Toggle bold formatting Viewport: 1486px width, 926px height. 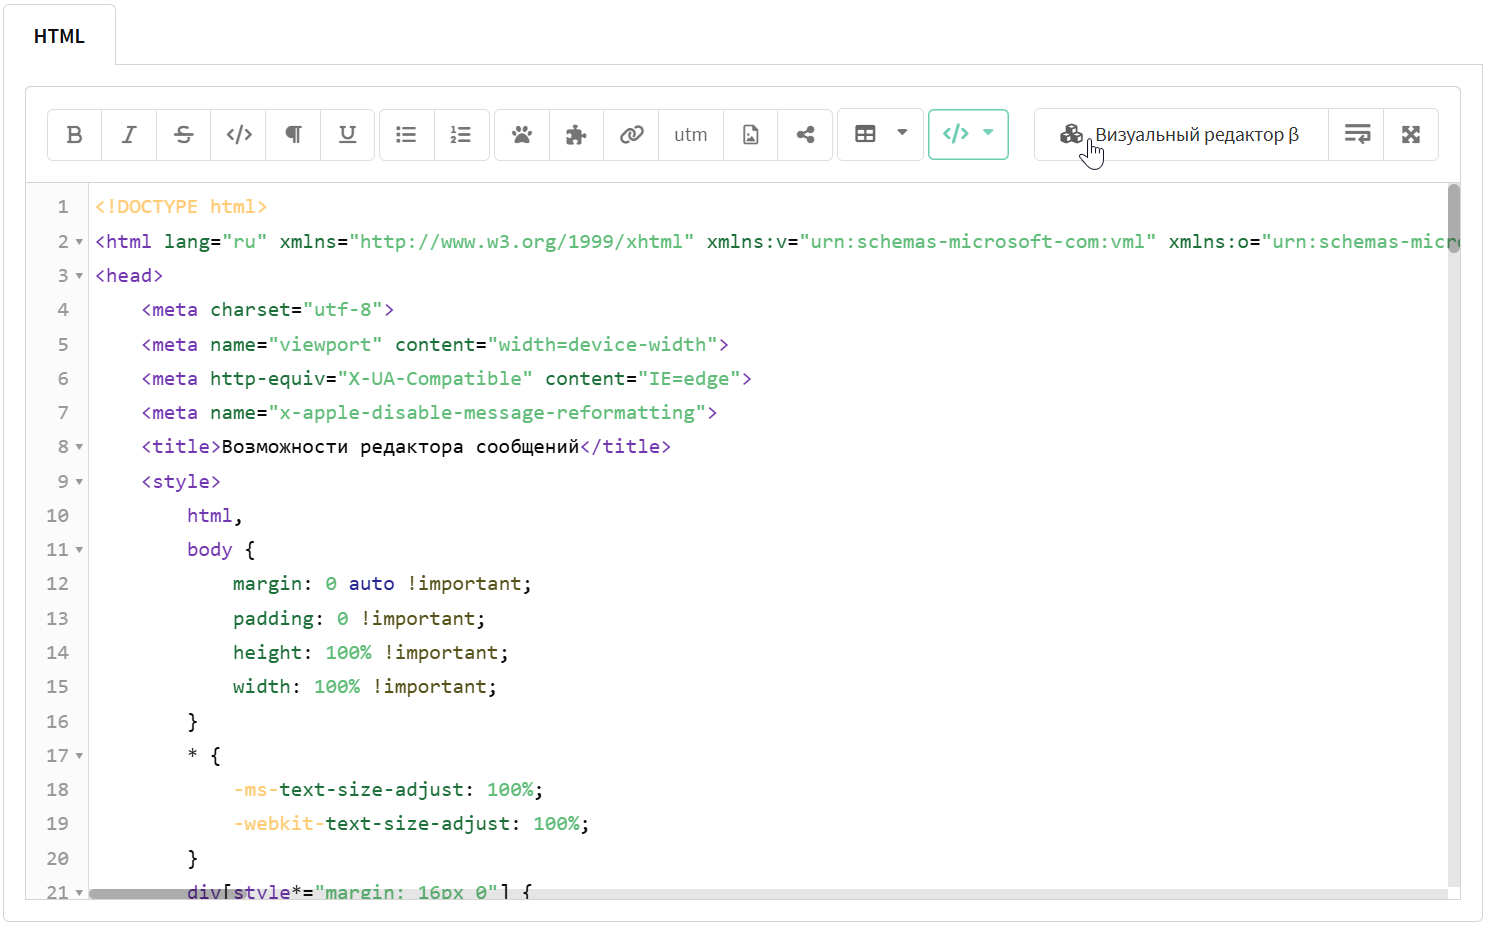pyautogui.click(x=74, y=135)
